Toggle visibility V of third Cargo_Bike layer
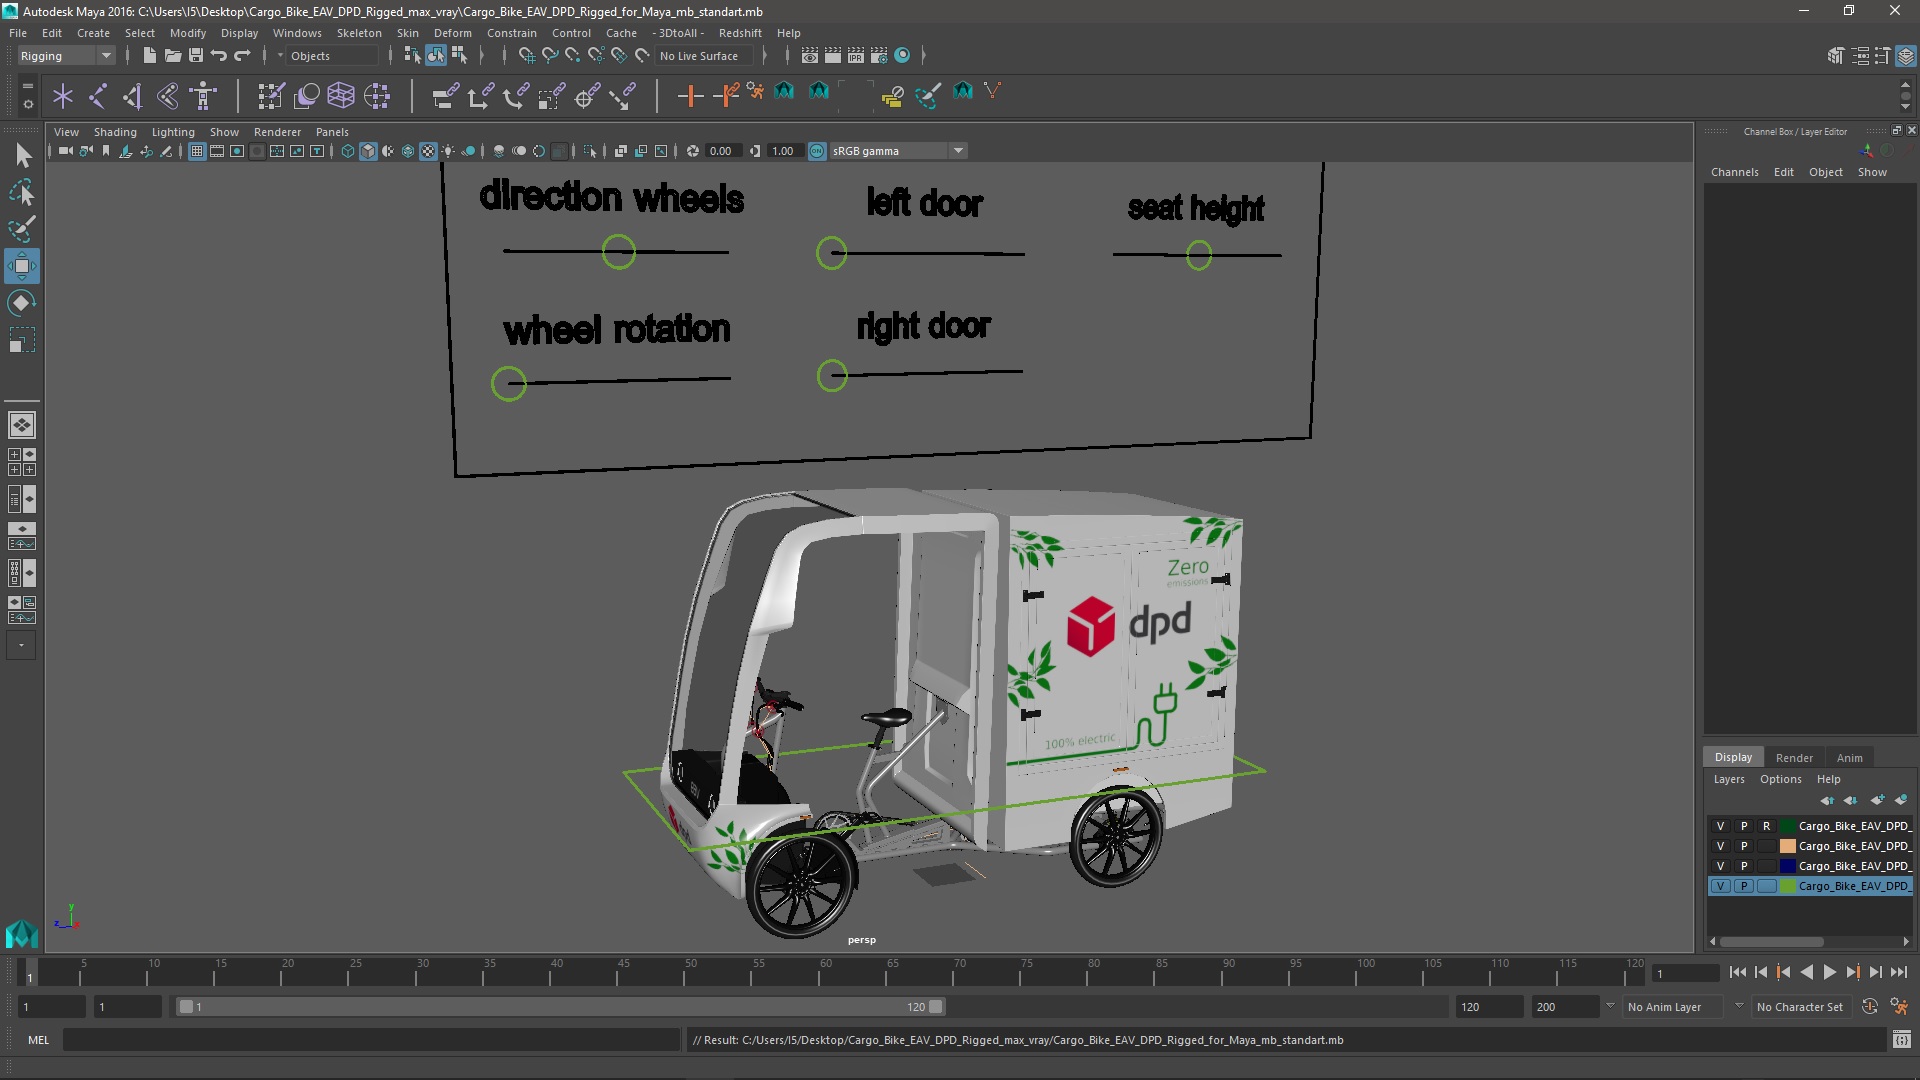1920x1080 pixels. [1720, 866]
